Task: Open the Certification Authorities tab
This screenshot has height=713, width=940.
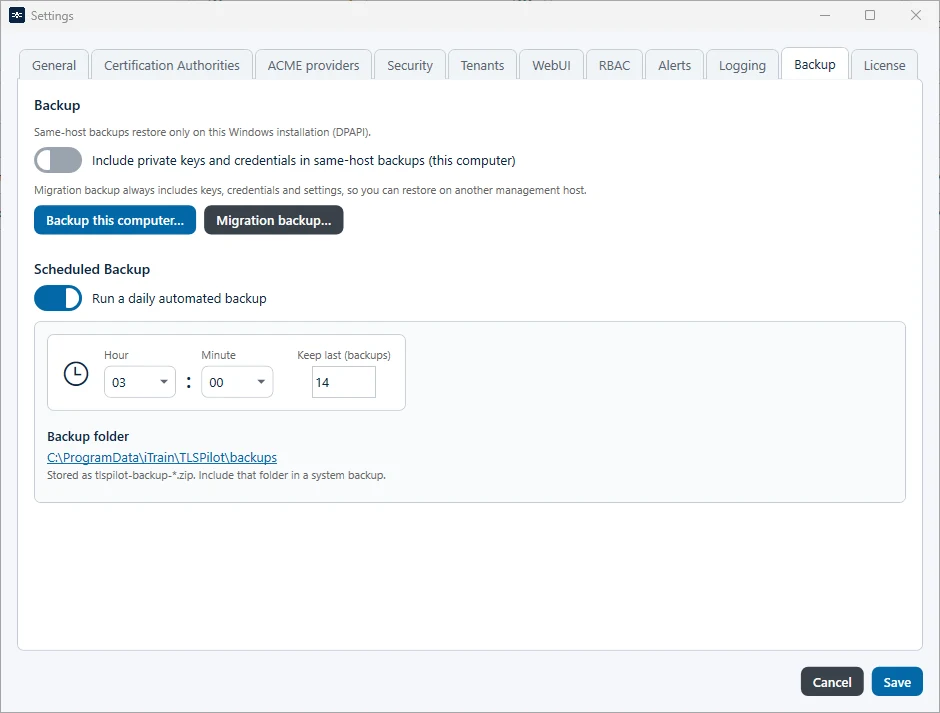Action: point(171,65)
